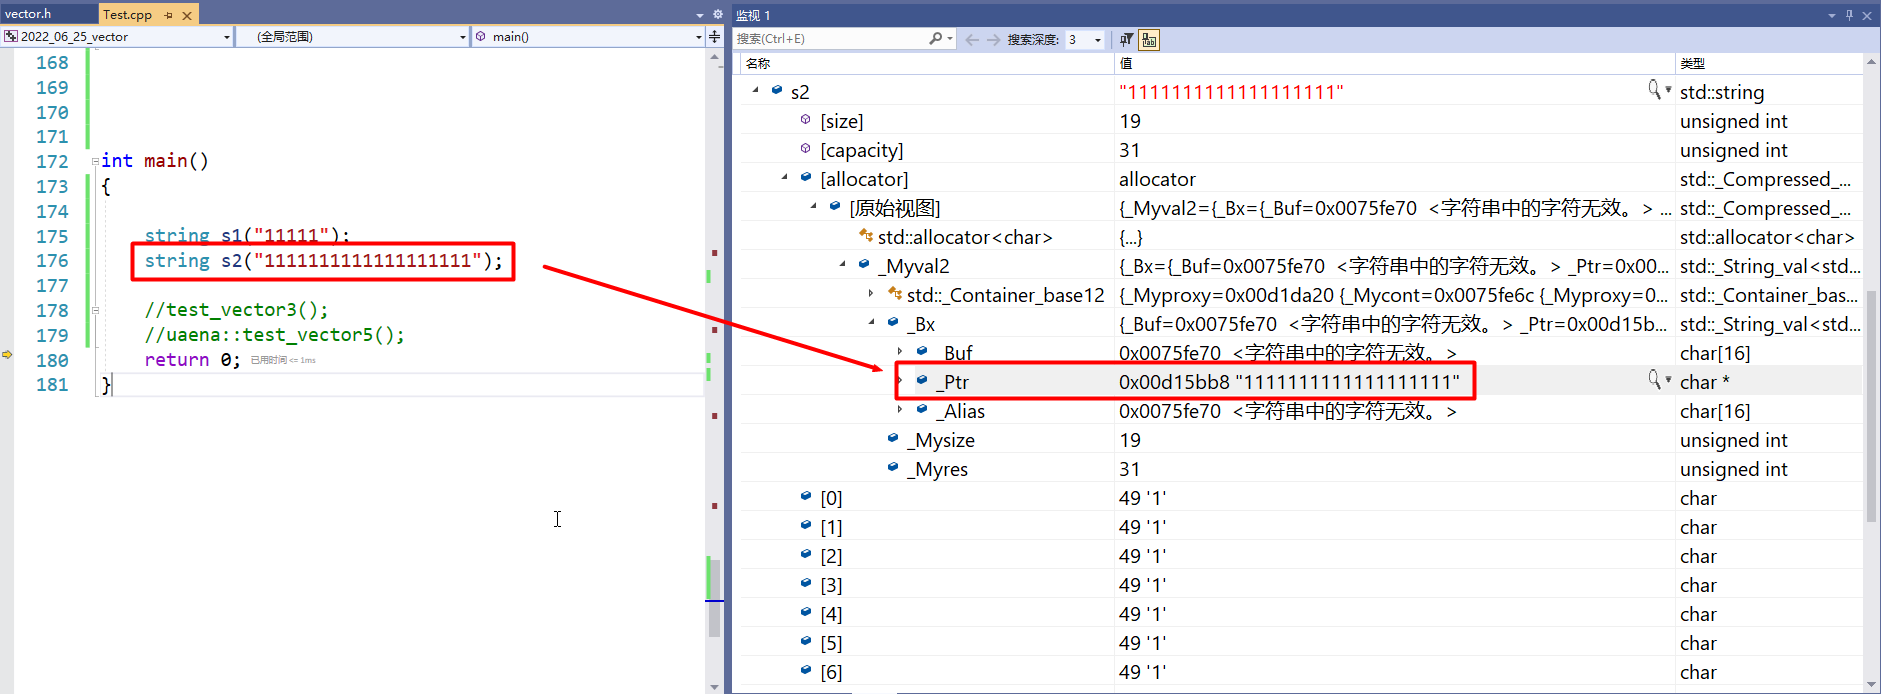Close the Test.cpp tab

point(187,16)
